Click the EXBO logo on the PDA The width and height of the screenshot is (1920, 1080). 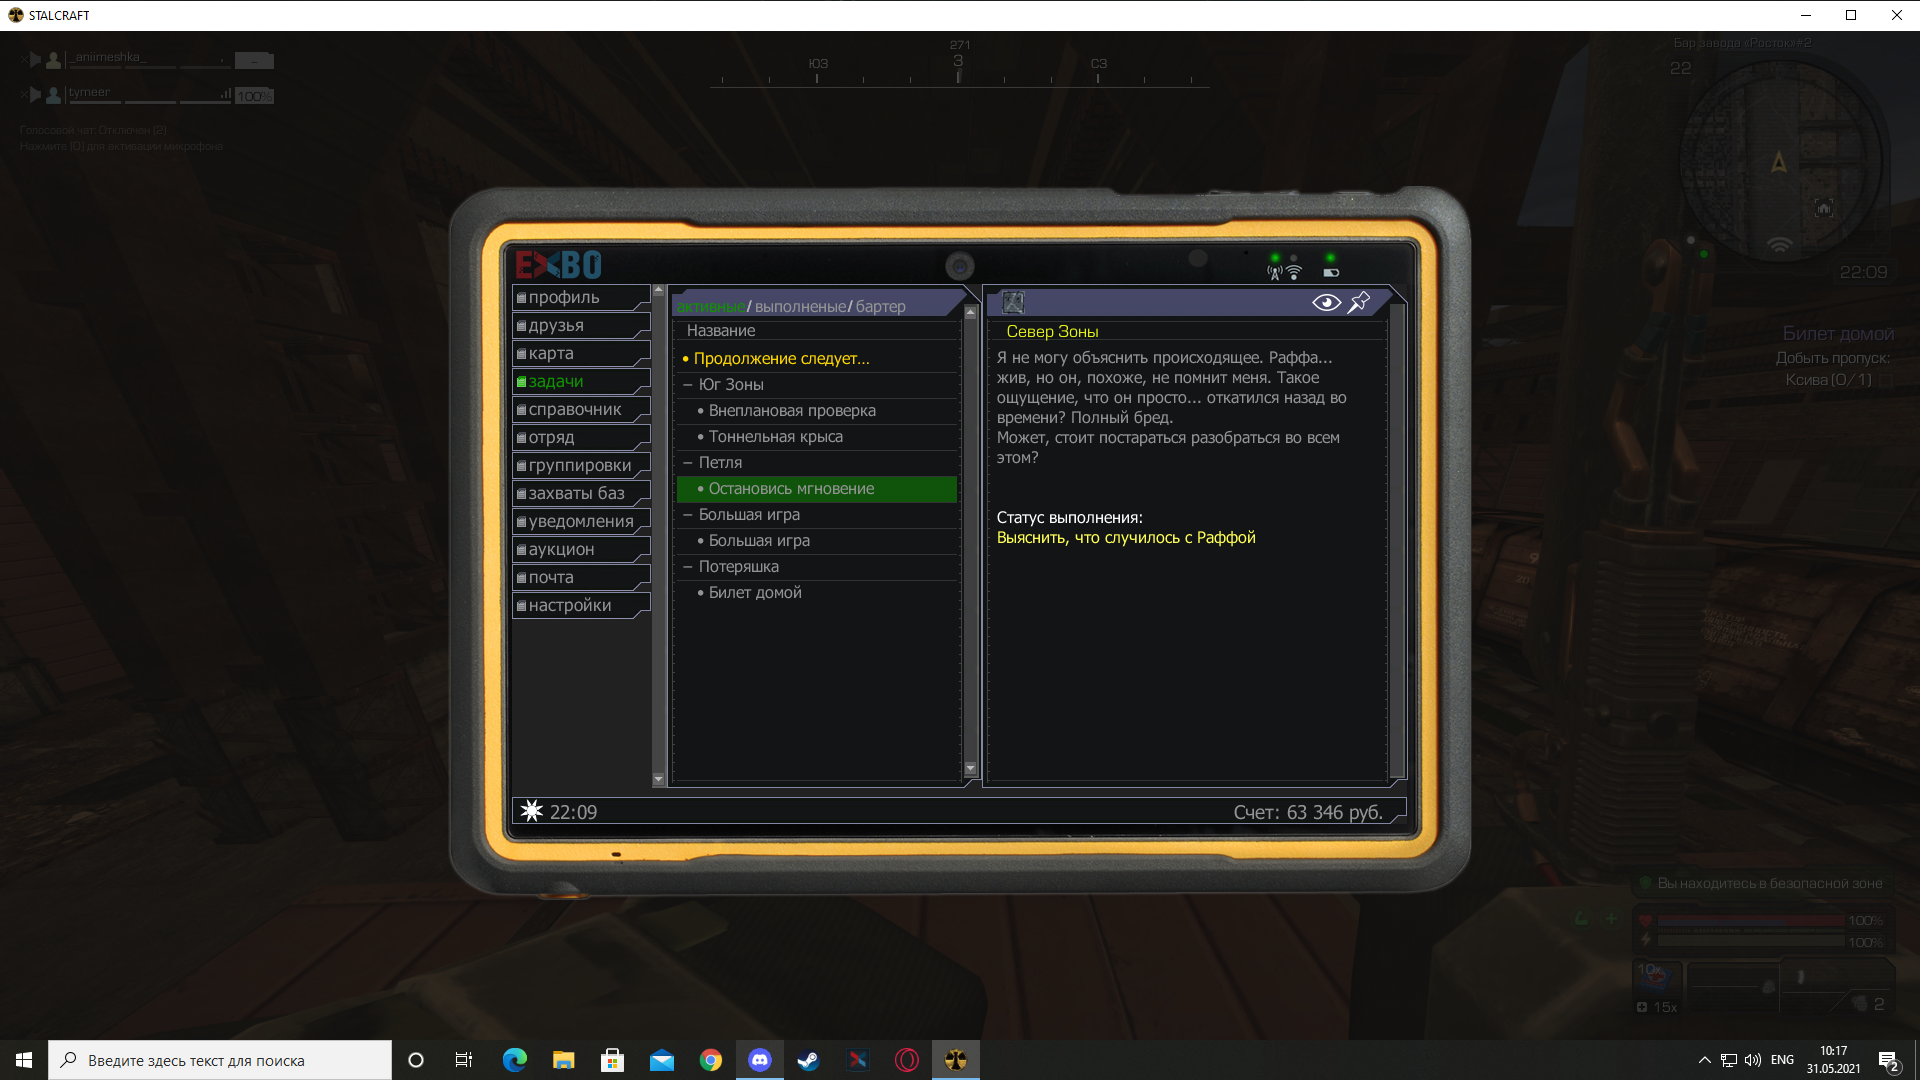pyautogui.click(x=558, y=265)
